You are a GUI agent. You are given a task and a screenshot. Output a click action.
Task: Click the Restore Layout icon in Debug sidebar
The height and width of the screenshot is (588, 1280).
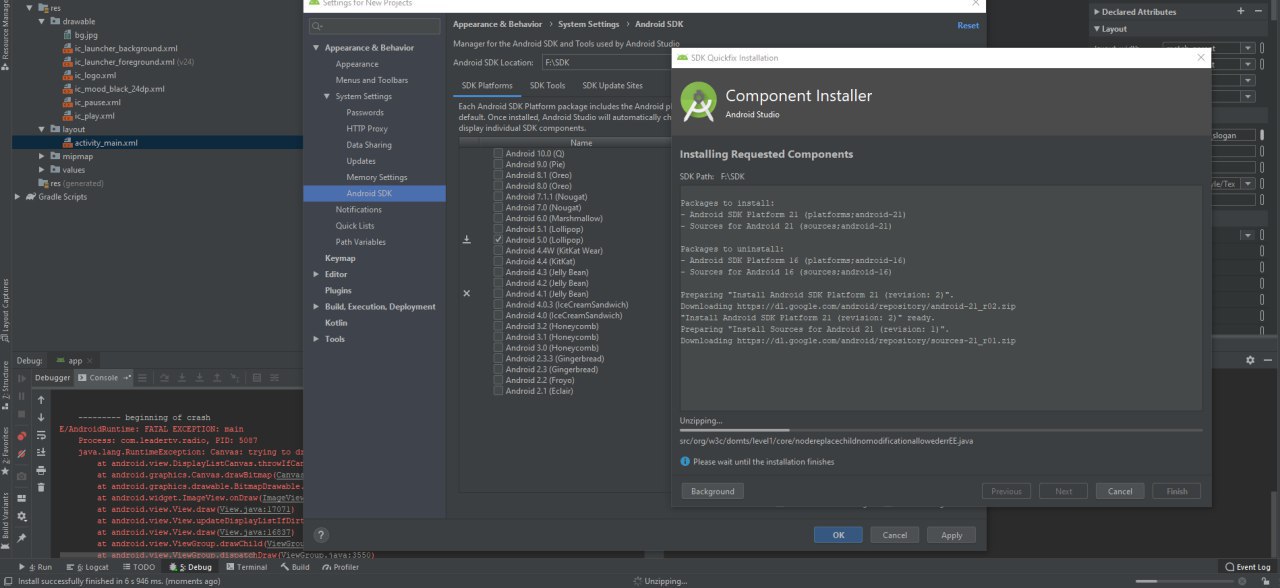click(x=21, y=498)
